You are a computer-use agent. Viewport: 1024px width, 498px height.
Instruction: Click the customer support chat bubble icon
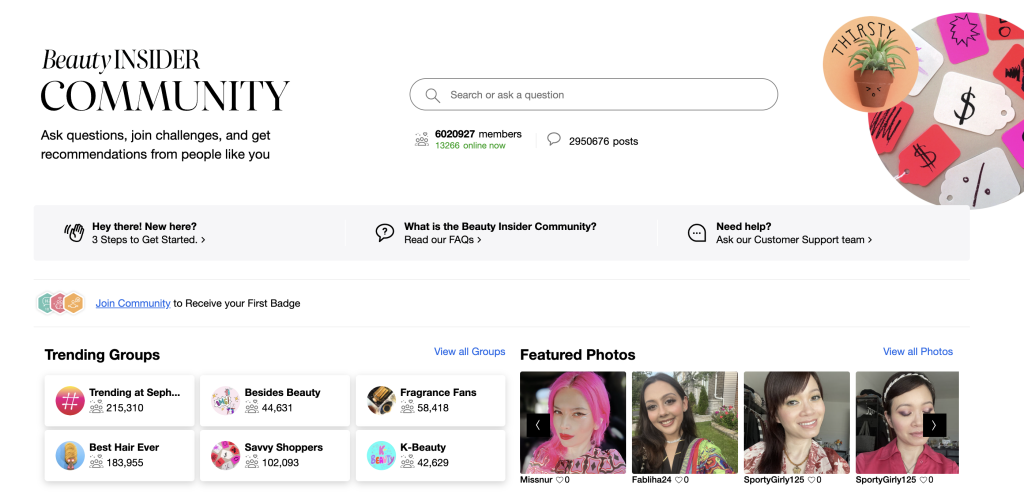point(697,233)
